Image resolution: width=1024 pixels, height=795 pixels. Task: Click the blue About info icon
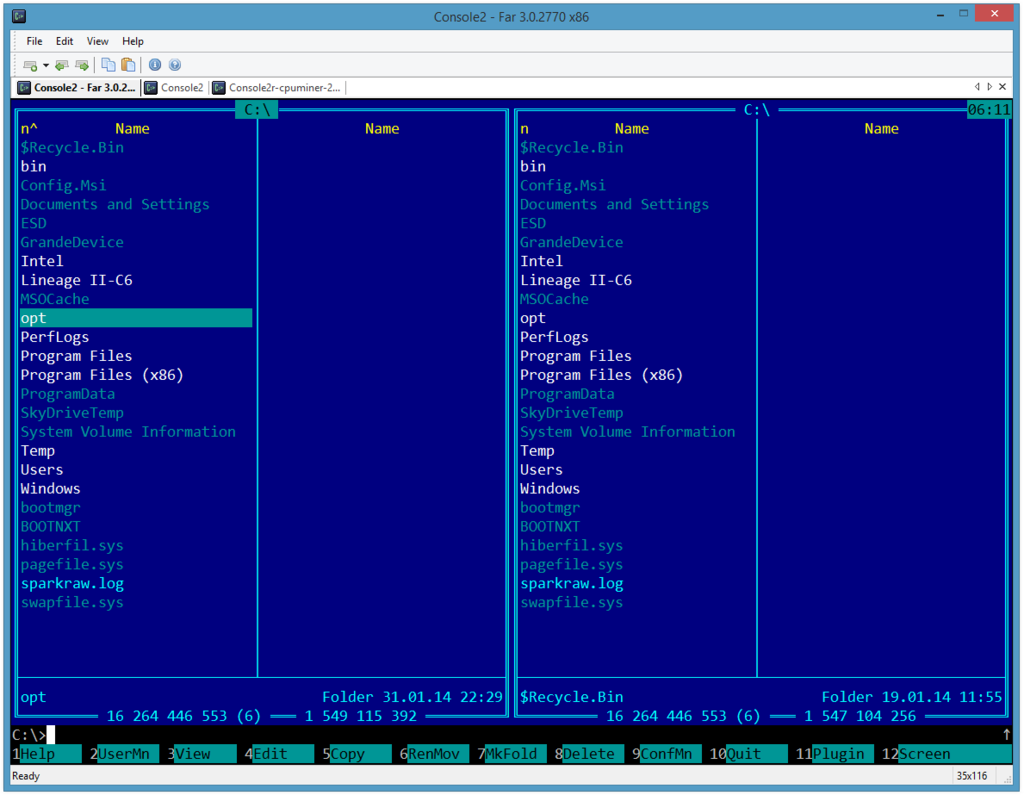coord(155,65)
